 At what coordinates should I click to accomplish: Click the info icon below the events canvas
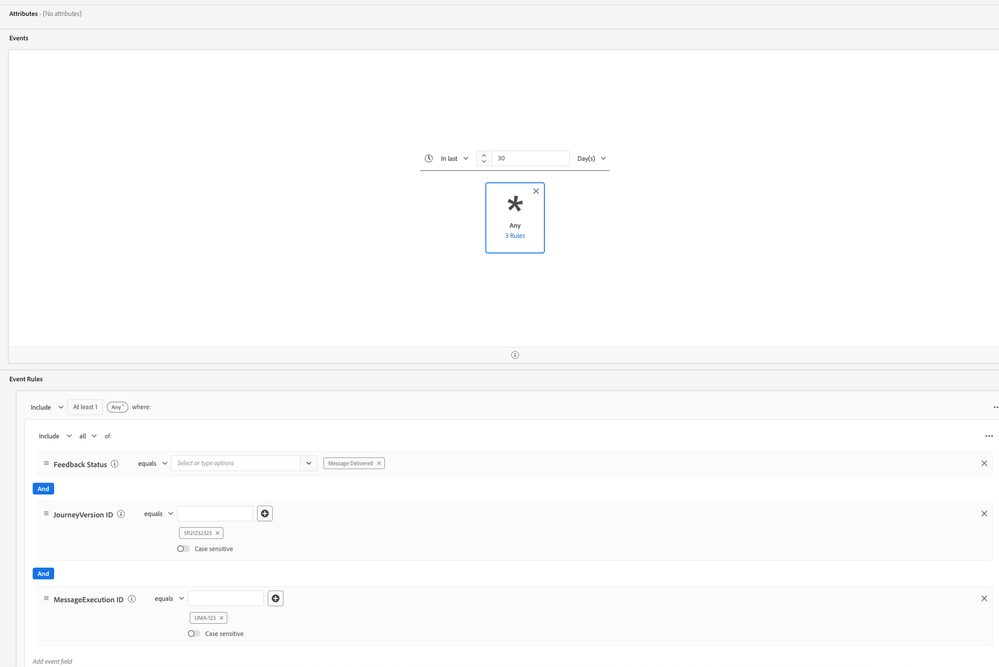[x=514, y=354]
